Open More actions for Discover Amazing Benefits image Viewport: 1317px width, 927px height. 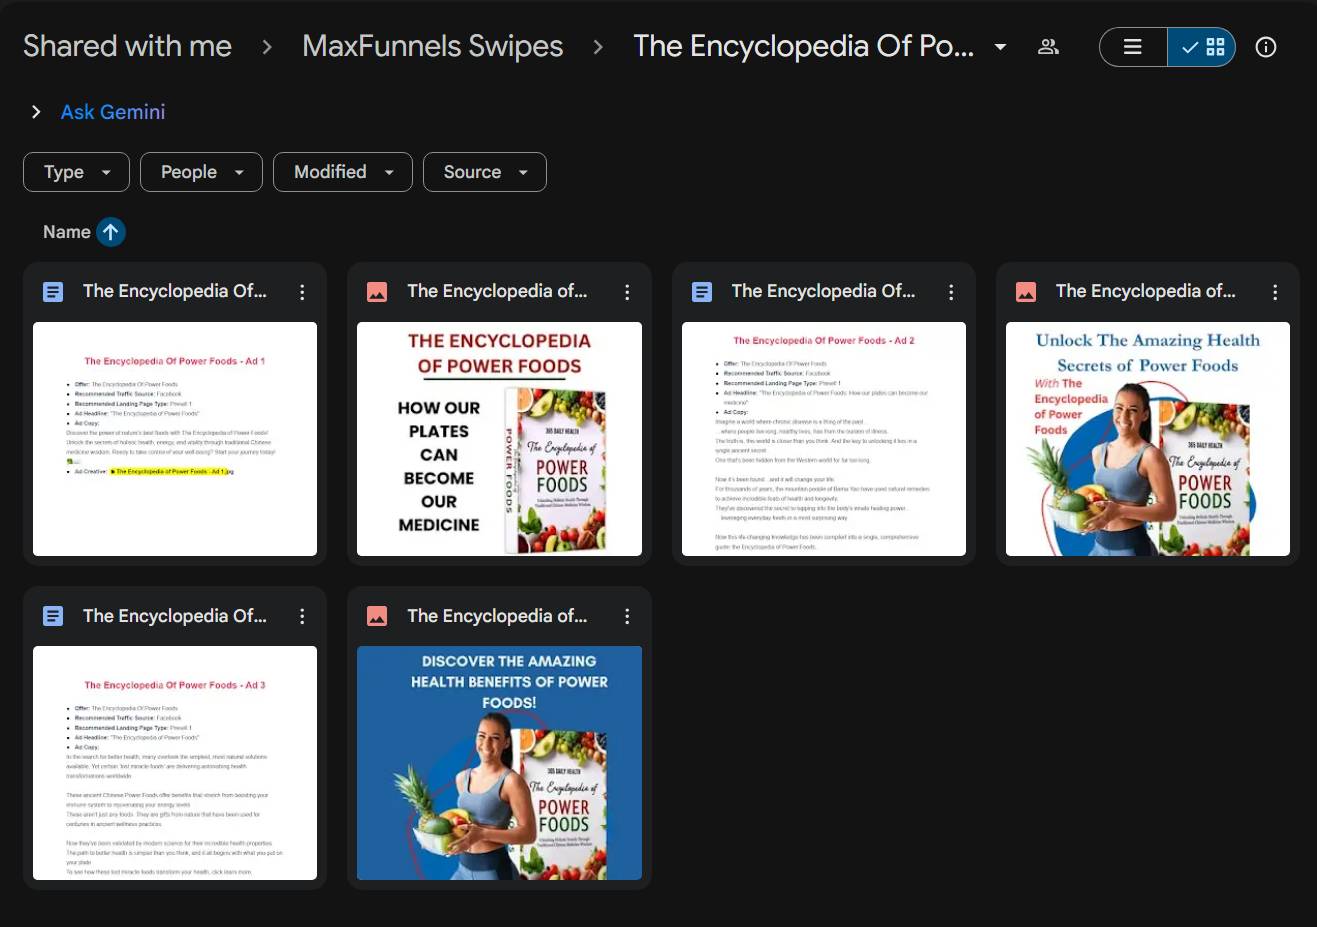pos(627,617)
